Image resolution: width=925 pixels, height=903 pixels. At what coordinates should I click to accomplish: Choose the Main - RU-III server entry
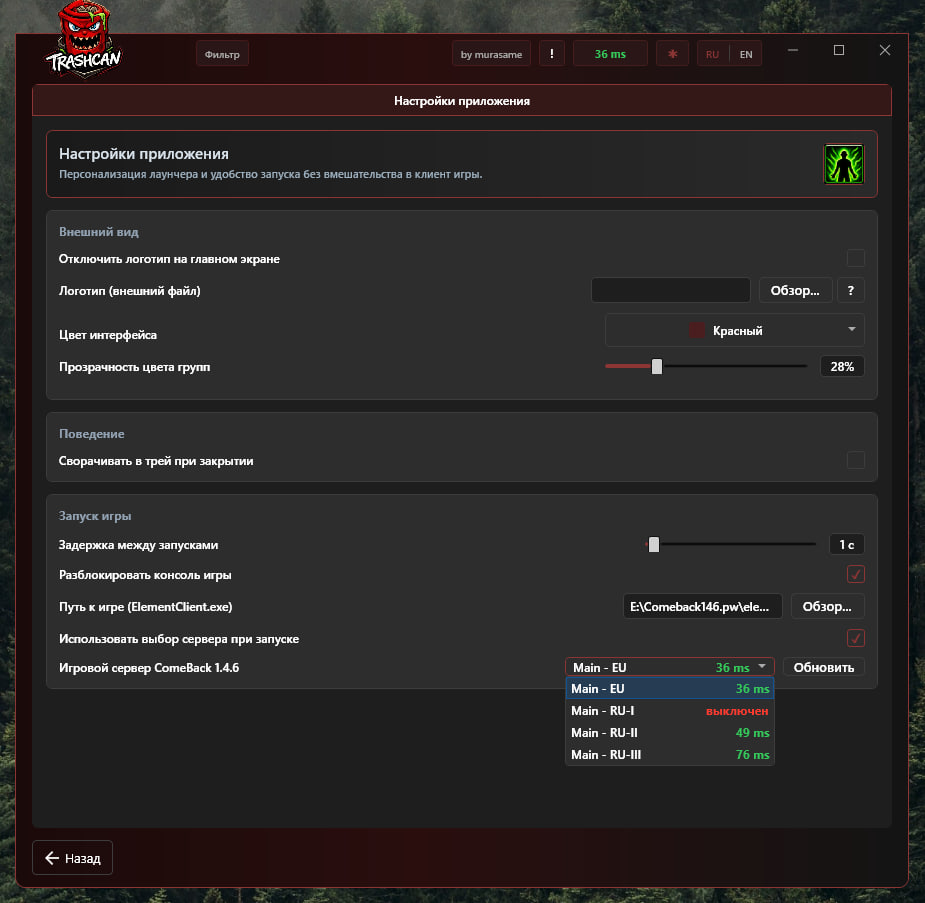click(x=670, y=754)
